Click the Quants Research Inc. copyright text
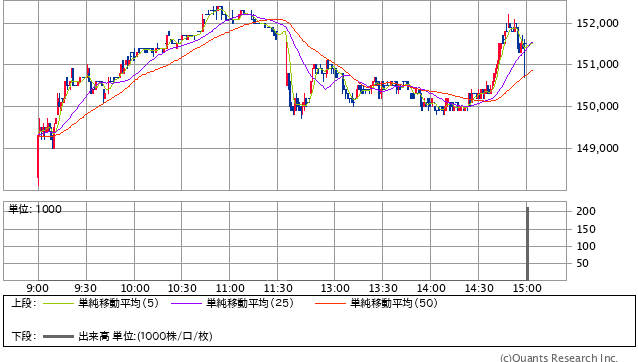The height and width of the screenshot is (362, 638). pos(559,358)
